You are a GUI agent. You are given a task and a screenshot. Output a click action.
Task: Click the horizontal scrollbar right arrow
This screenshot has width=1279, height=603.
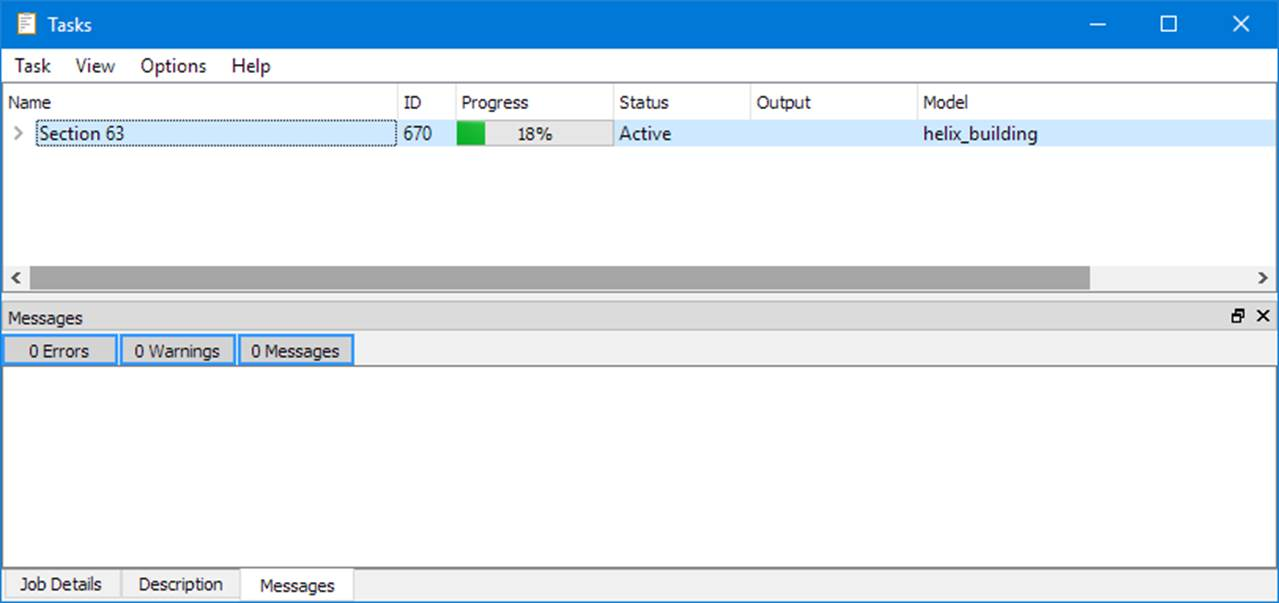coord(1263,278)
